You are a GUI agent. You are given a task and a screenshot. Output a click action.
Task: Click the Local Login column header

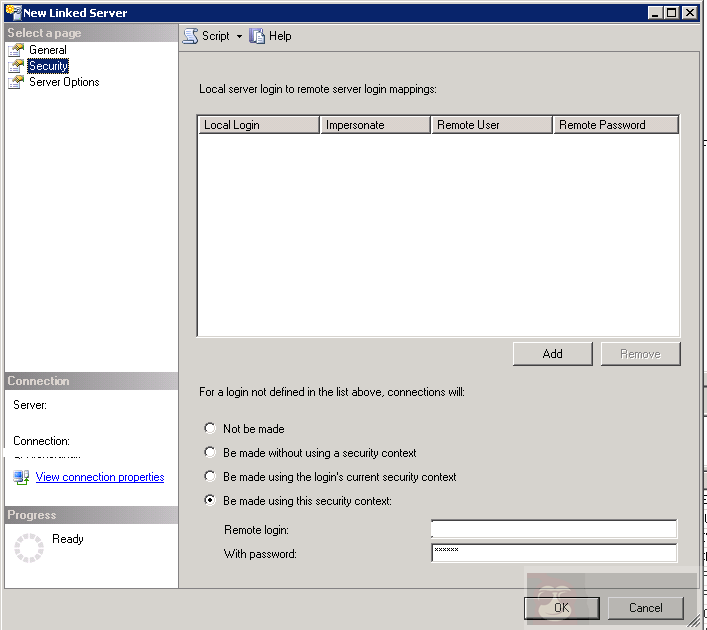[259, 125]
